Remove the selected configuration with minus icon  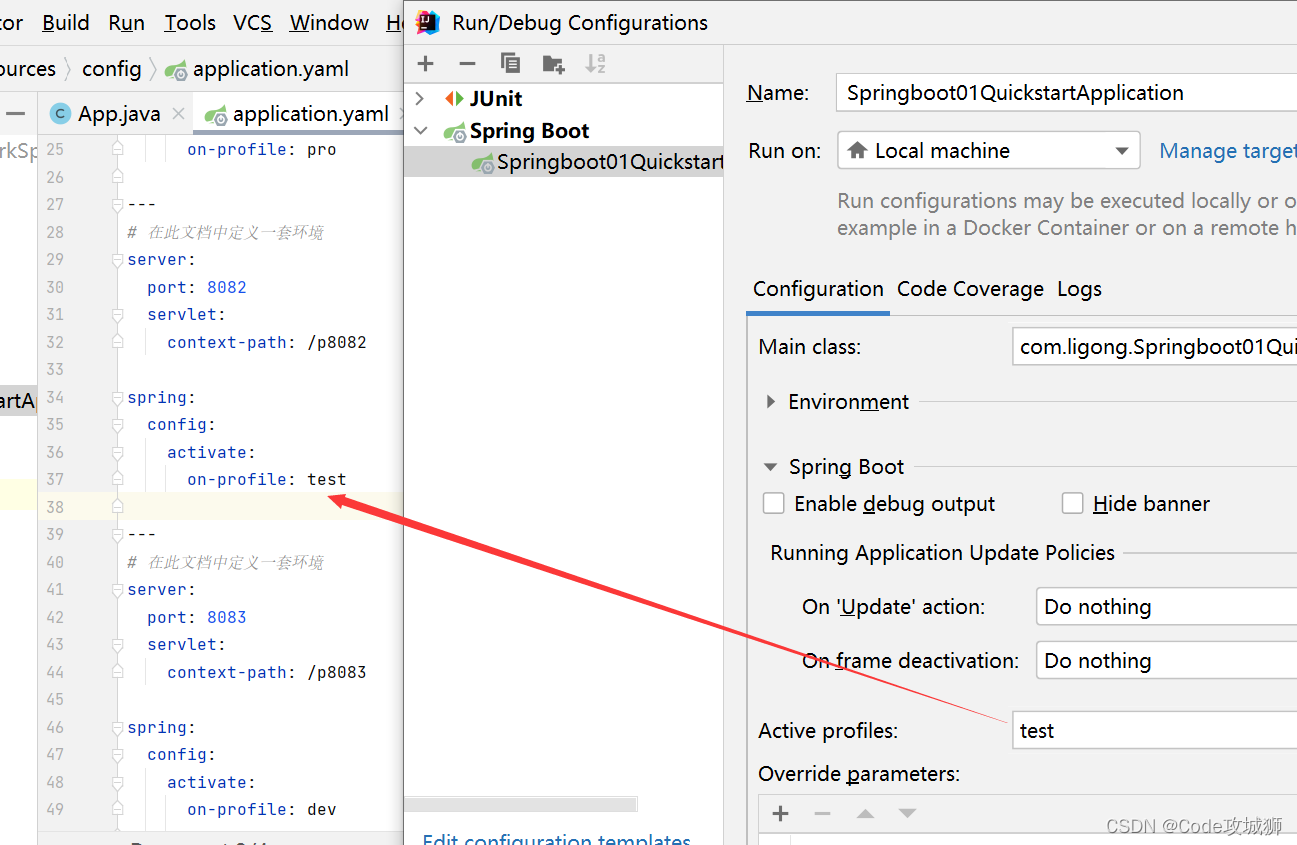[x=467, y=64]
